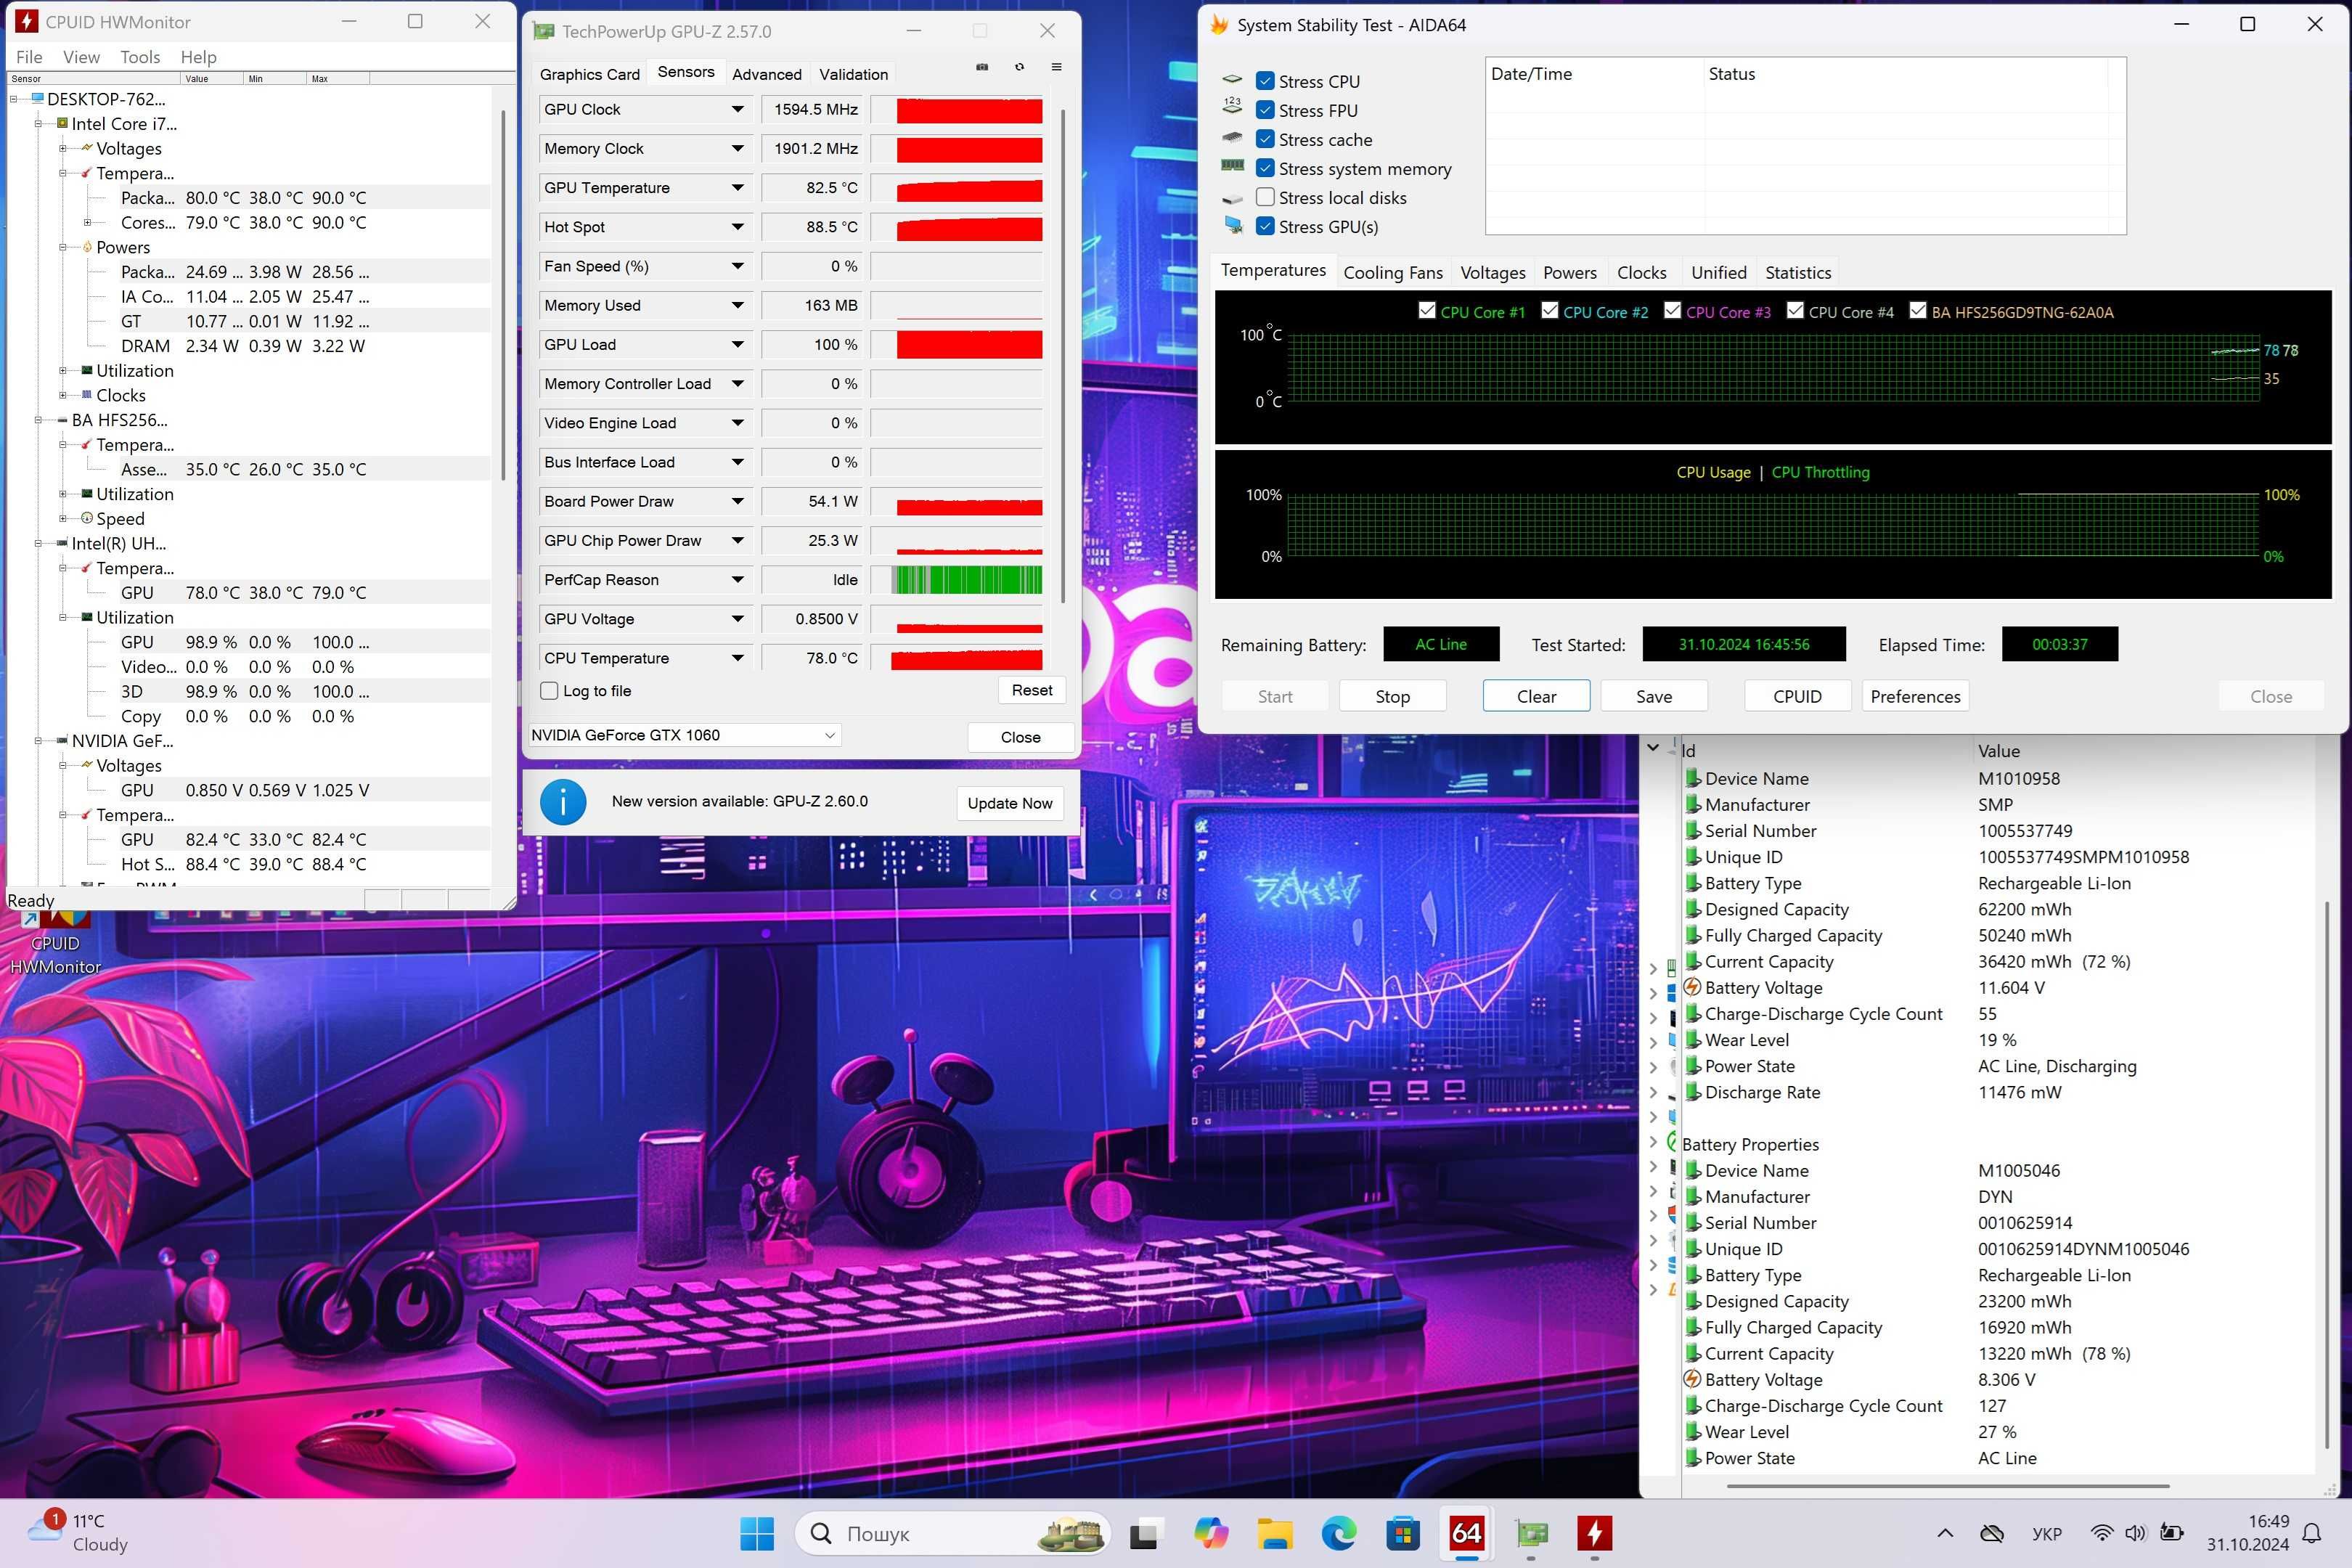Uncheck Stress FPU checkbox

[1265, 110]
